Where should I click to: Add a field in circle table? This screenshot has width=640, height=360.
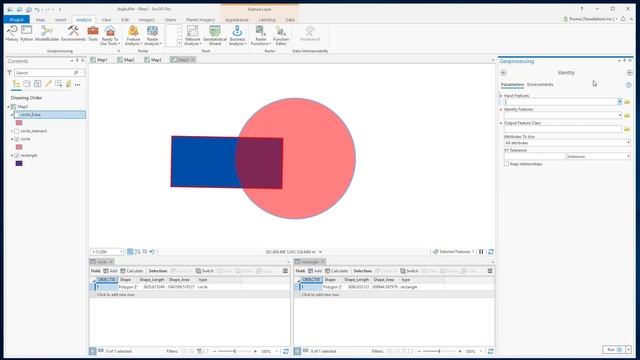[110, 271]
